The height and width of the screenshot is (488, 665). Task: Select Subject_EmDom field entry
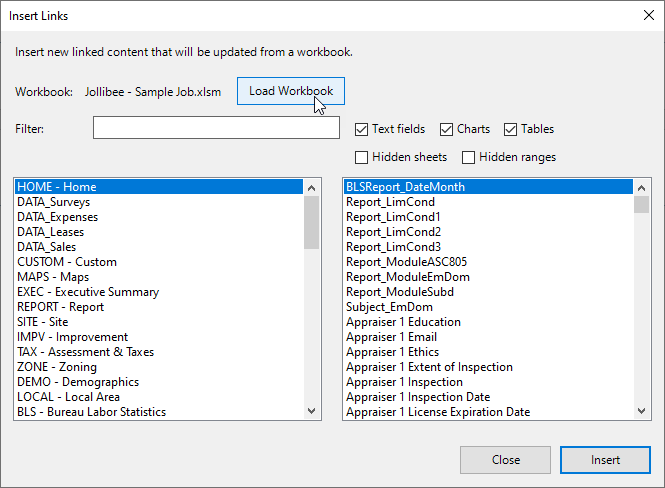click(x=488, y=307)
